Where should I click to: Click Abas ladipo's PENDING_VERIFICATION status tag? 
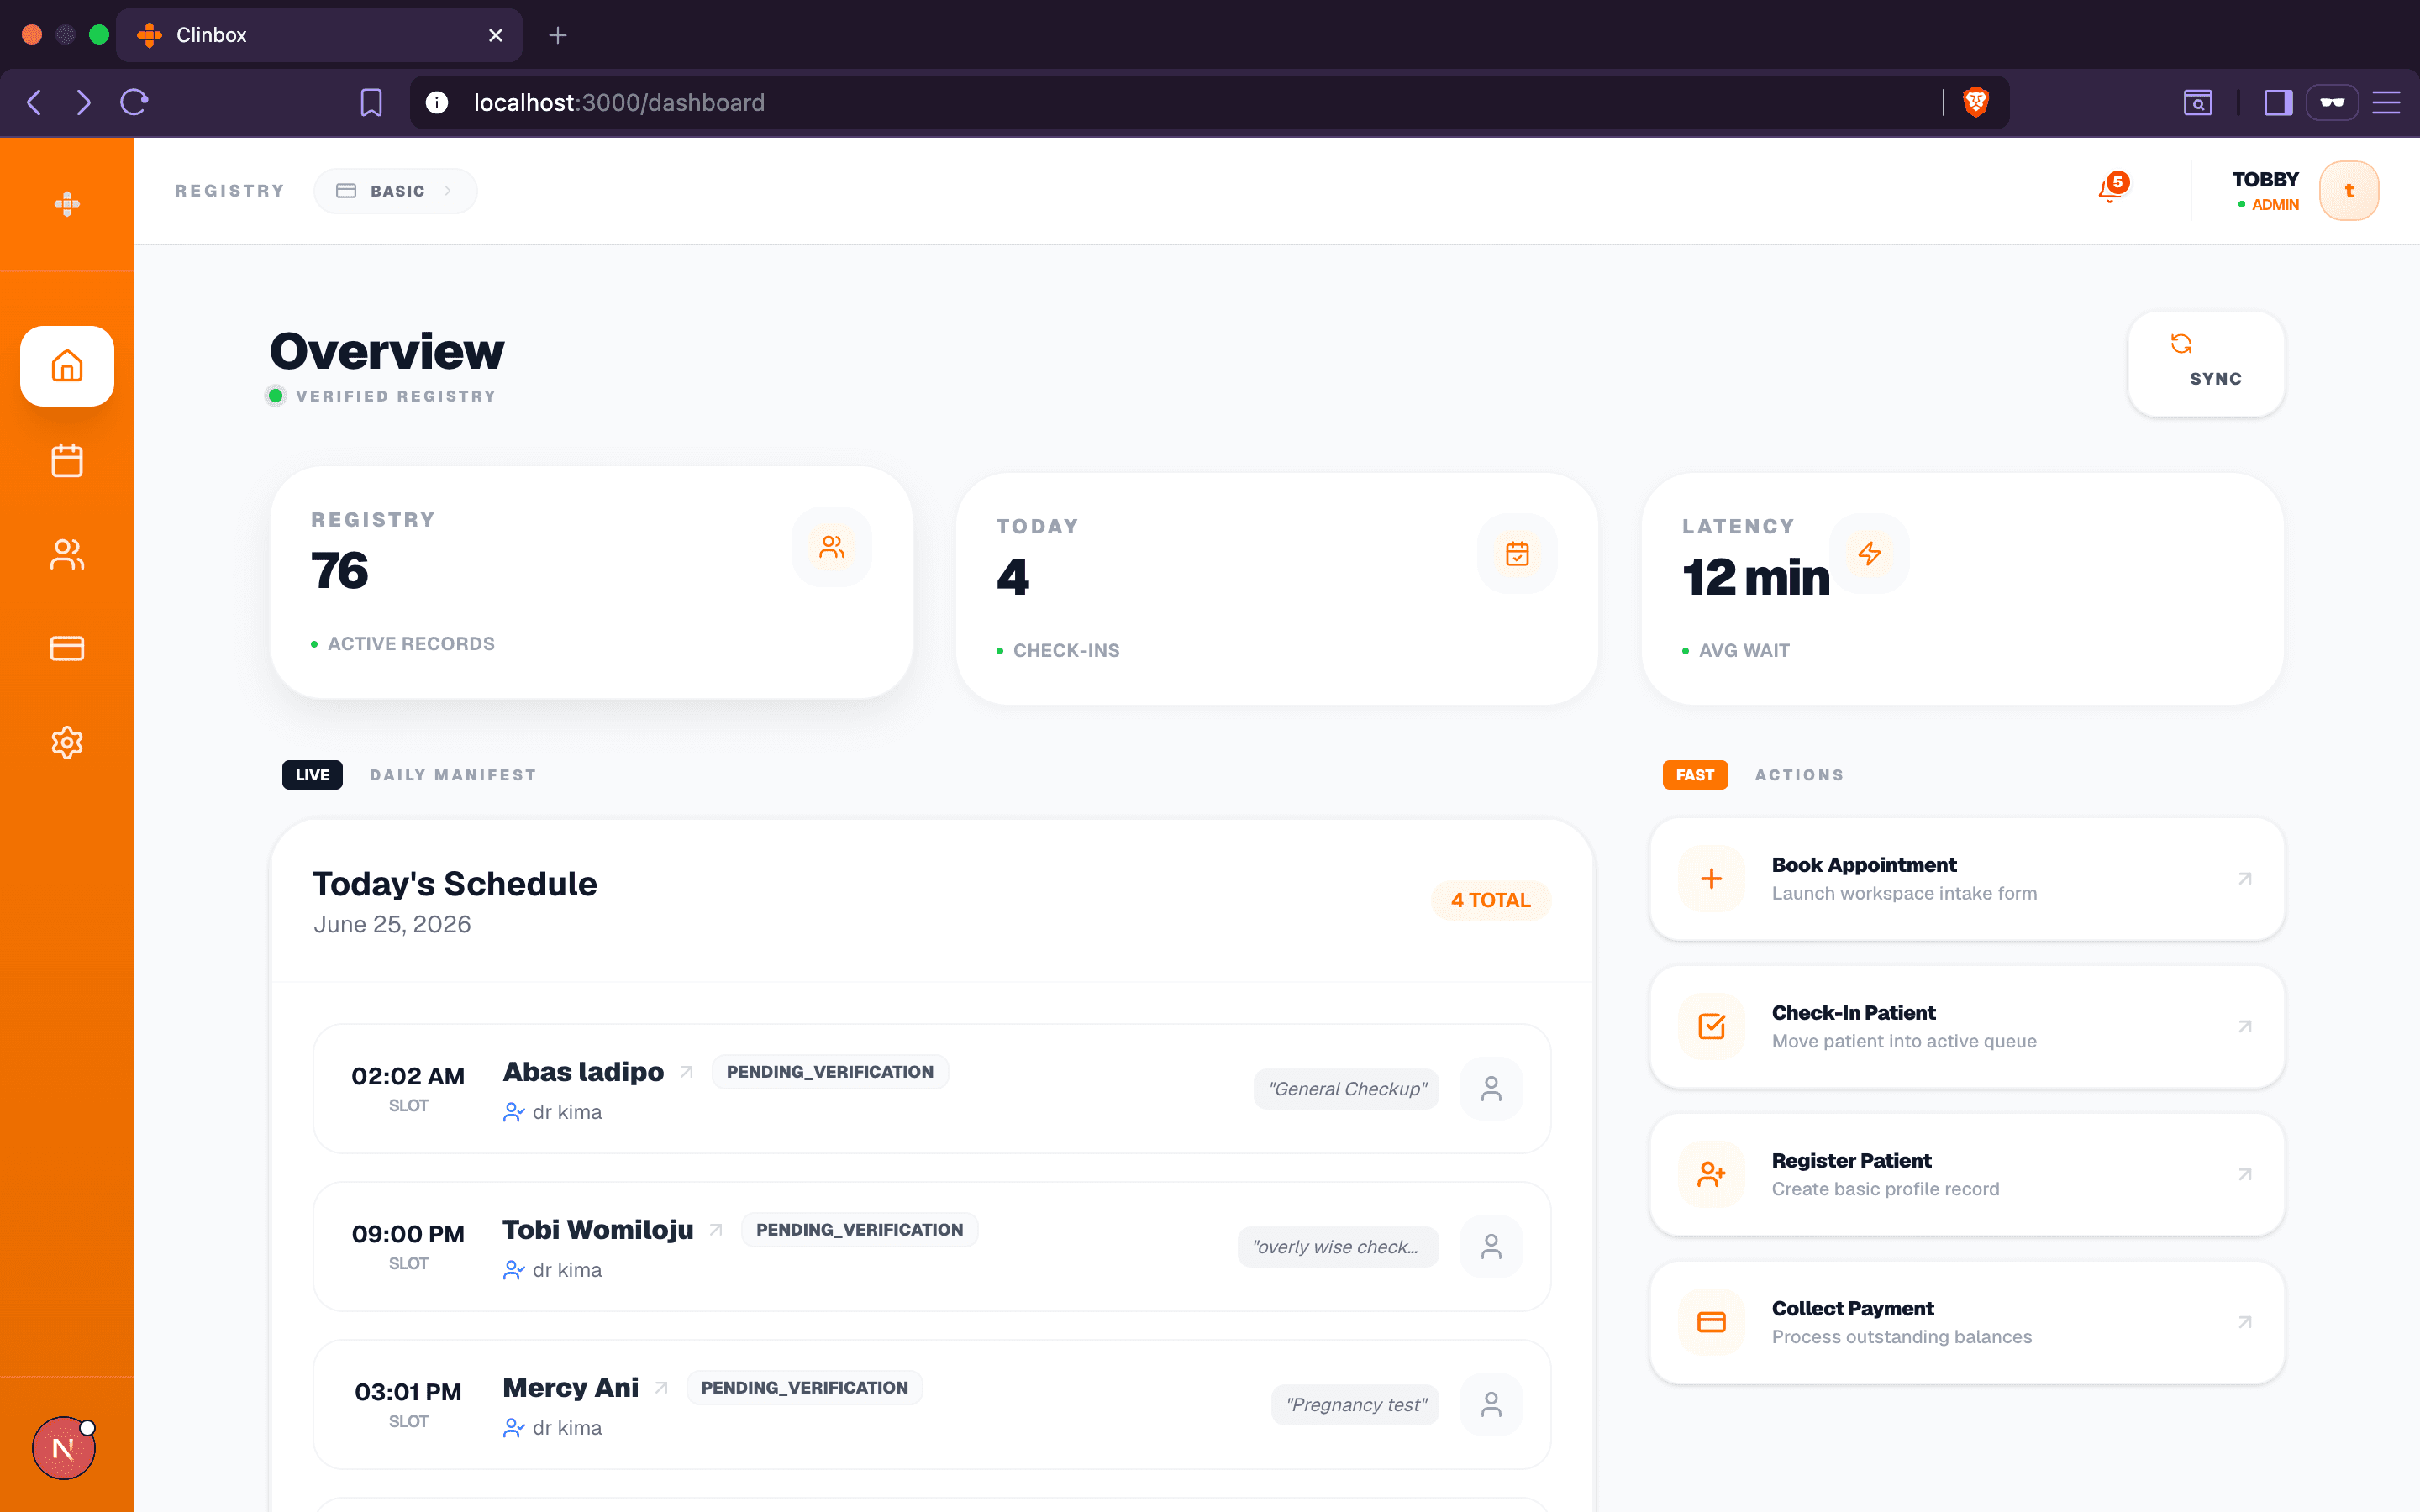point(830,1072)
